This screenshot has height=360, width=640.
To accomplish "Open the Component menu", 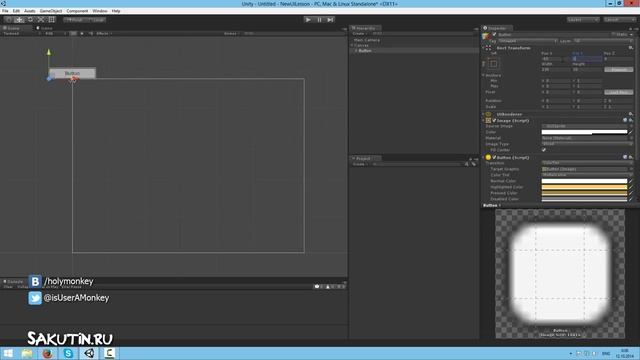I will (77, 11).
